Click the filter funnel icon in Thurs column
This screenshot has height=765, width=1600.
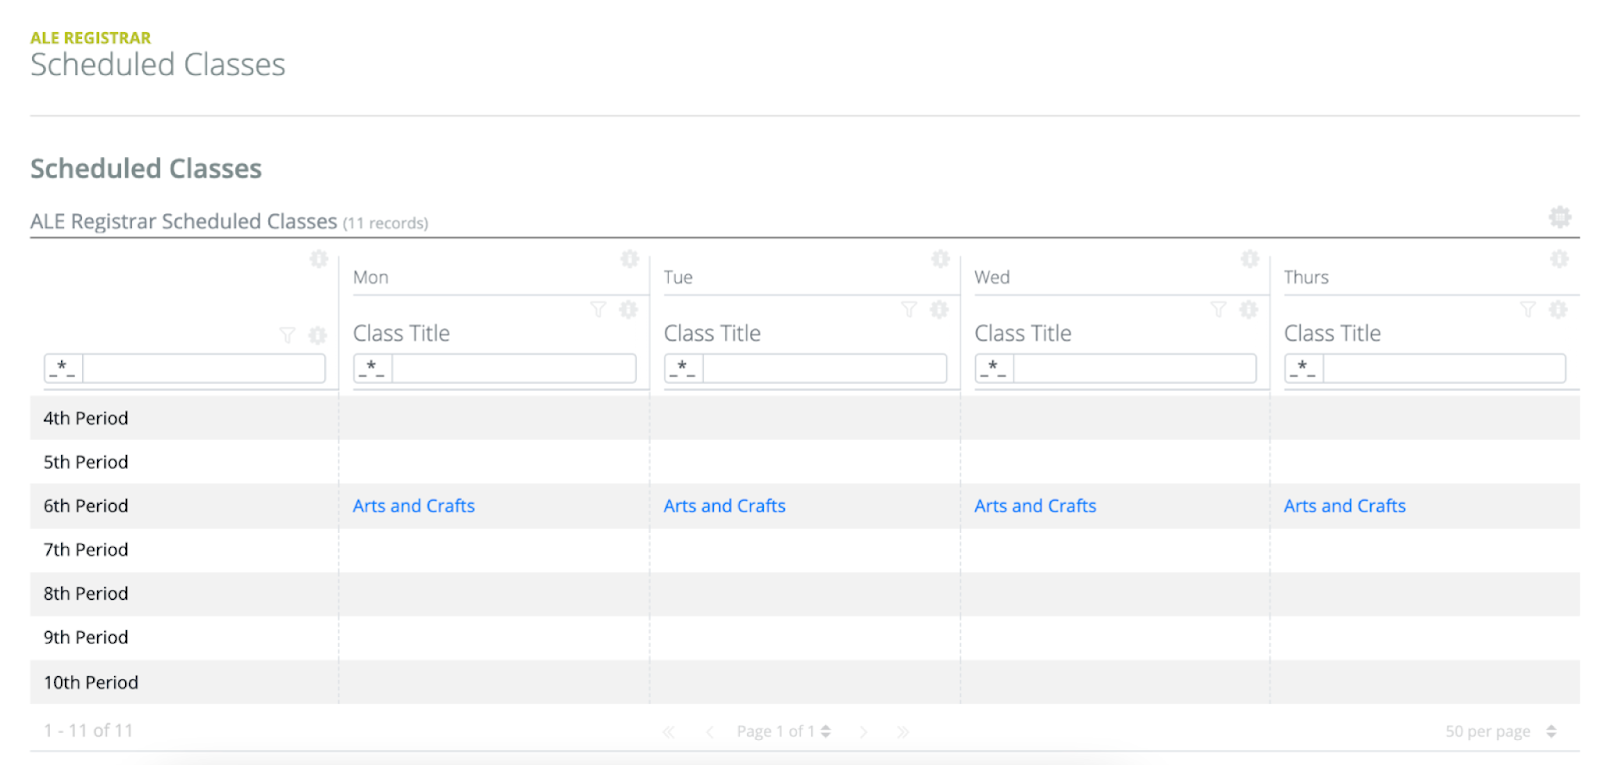click(1528, 310)
